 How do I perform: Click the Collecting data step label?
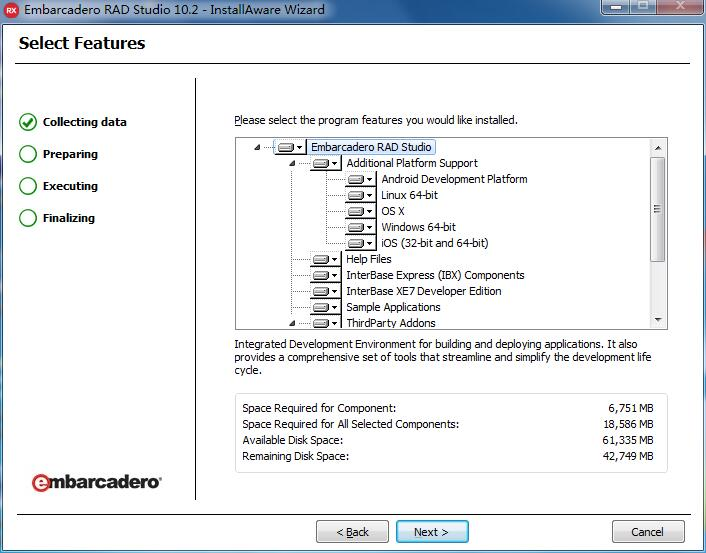pos(85,122)
